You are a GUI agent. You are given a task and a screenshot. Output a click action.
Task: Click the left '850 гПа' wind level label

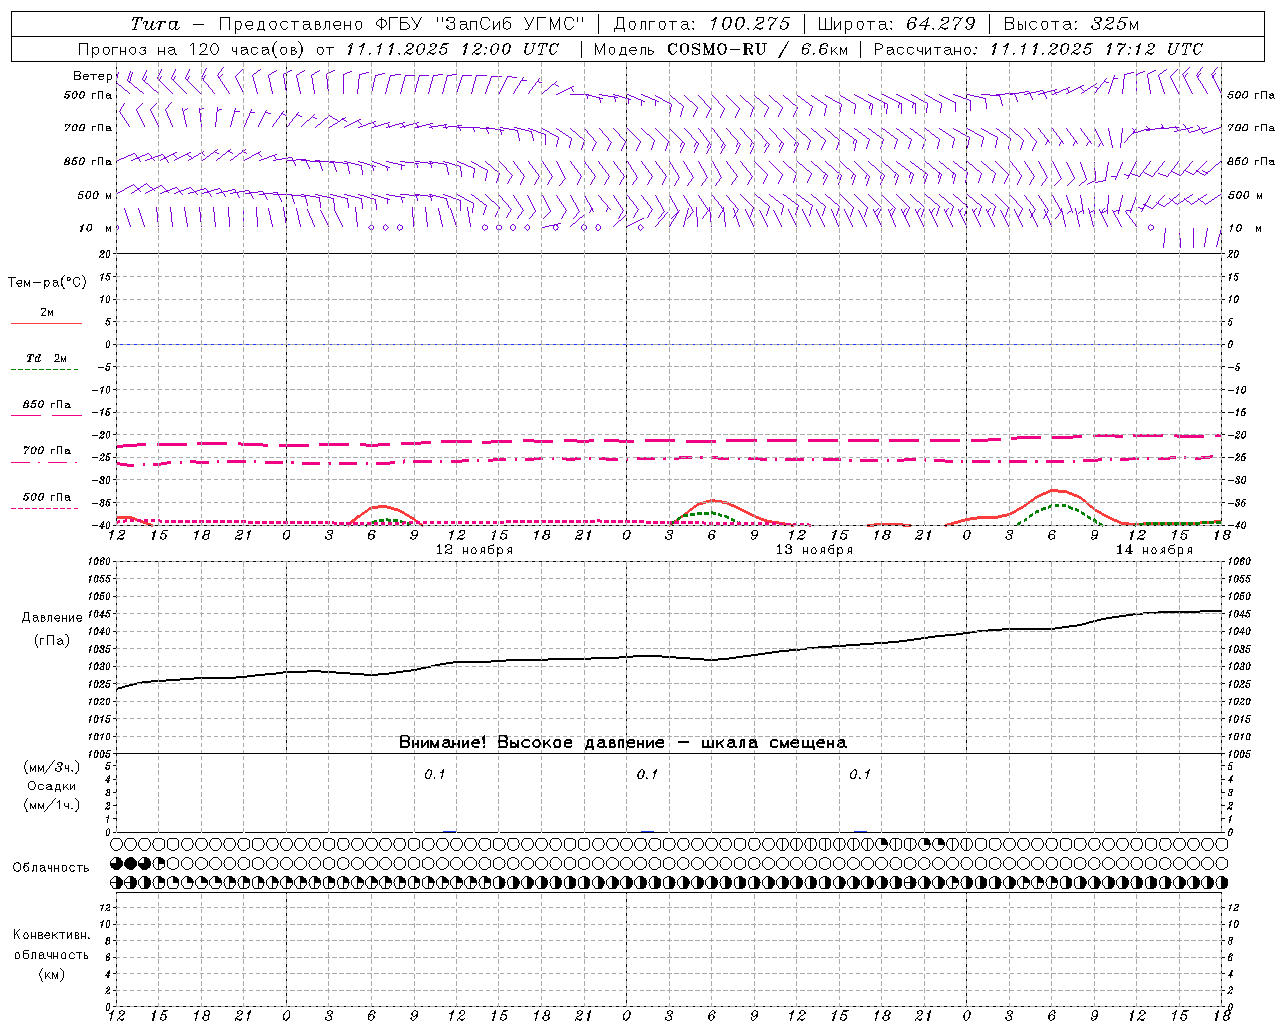pyautogui.click(x=88, y=161)
